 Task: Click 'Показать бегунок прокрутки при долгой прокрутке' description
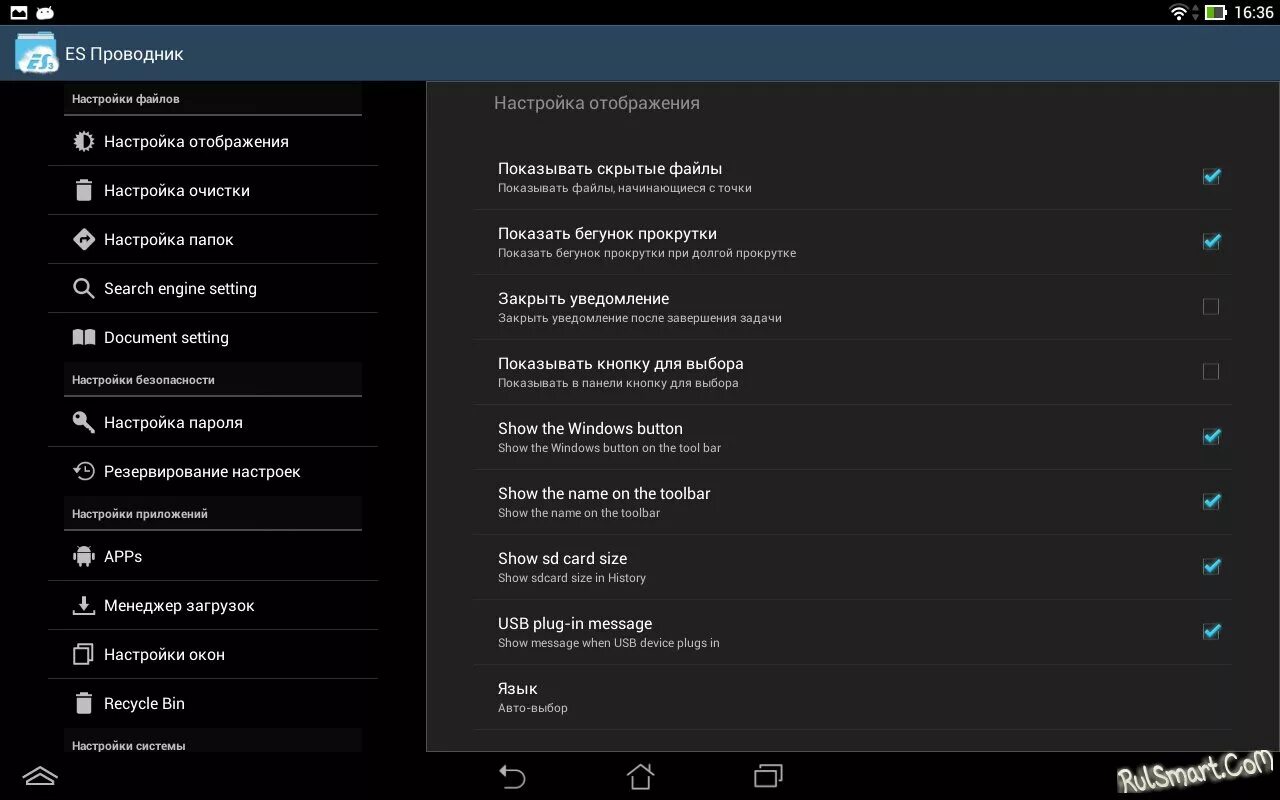tap(647, 253)
